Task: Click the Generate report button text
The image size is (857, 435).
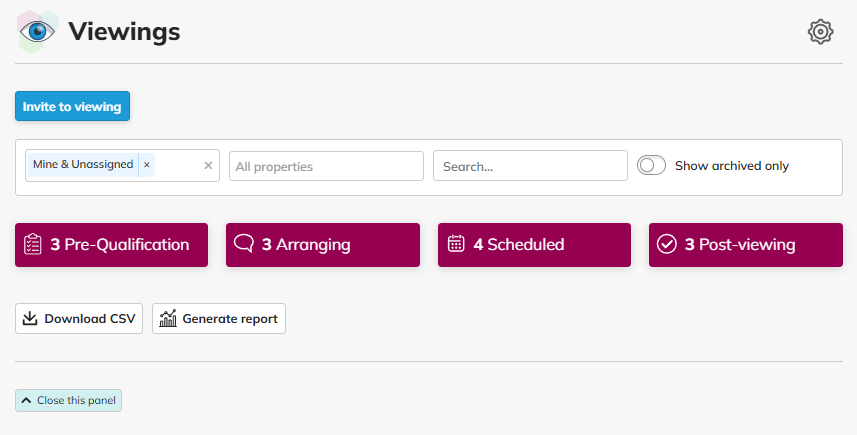Action: (229, 319)
